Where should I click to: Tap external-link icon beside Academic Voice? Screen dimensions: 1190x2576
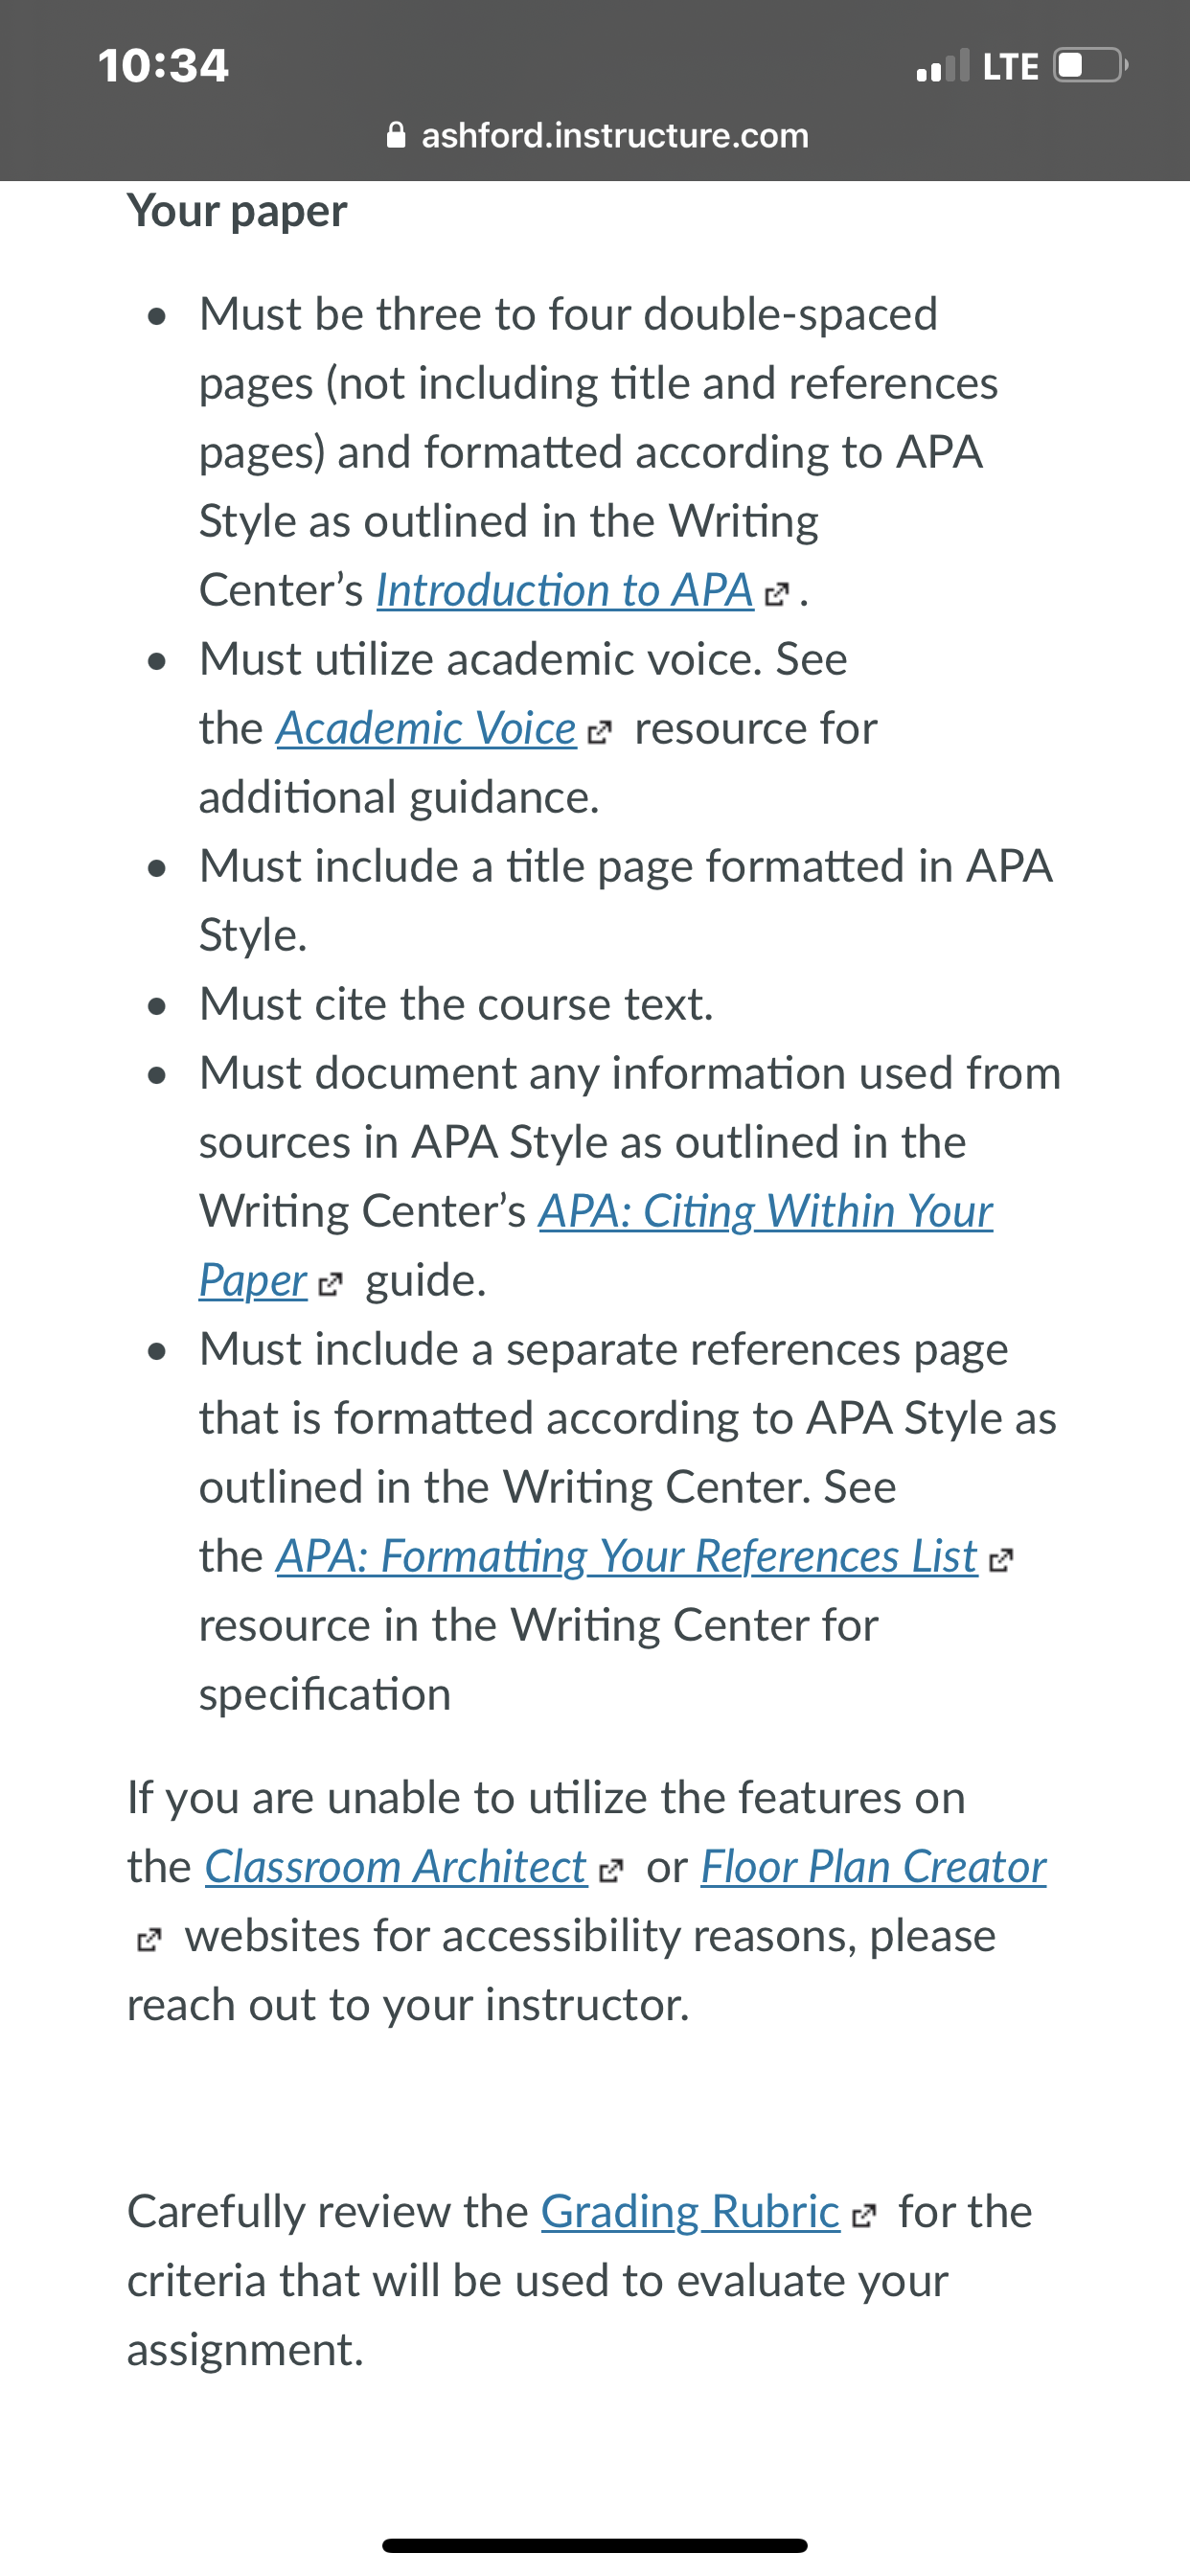pos(599,733)
